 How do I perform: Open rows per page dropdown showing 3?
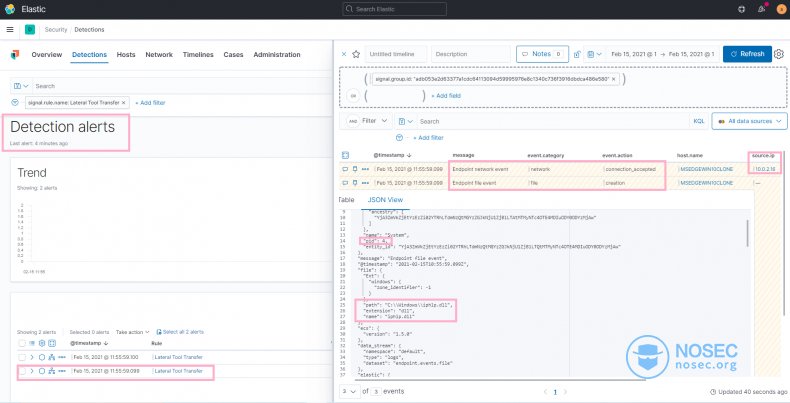(349, 391)
